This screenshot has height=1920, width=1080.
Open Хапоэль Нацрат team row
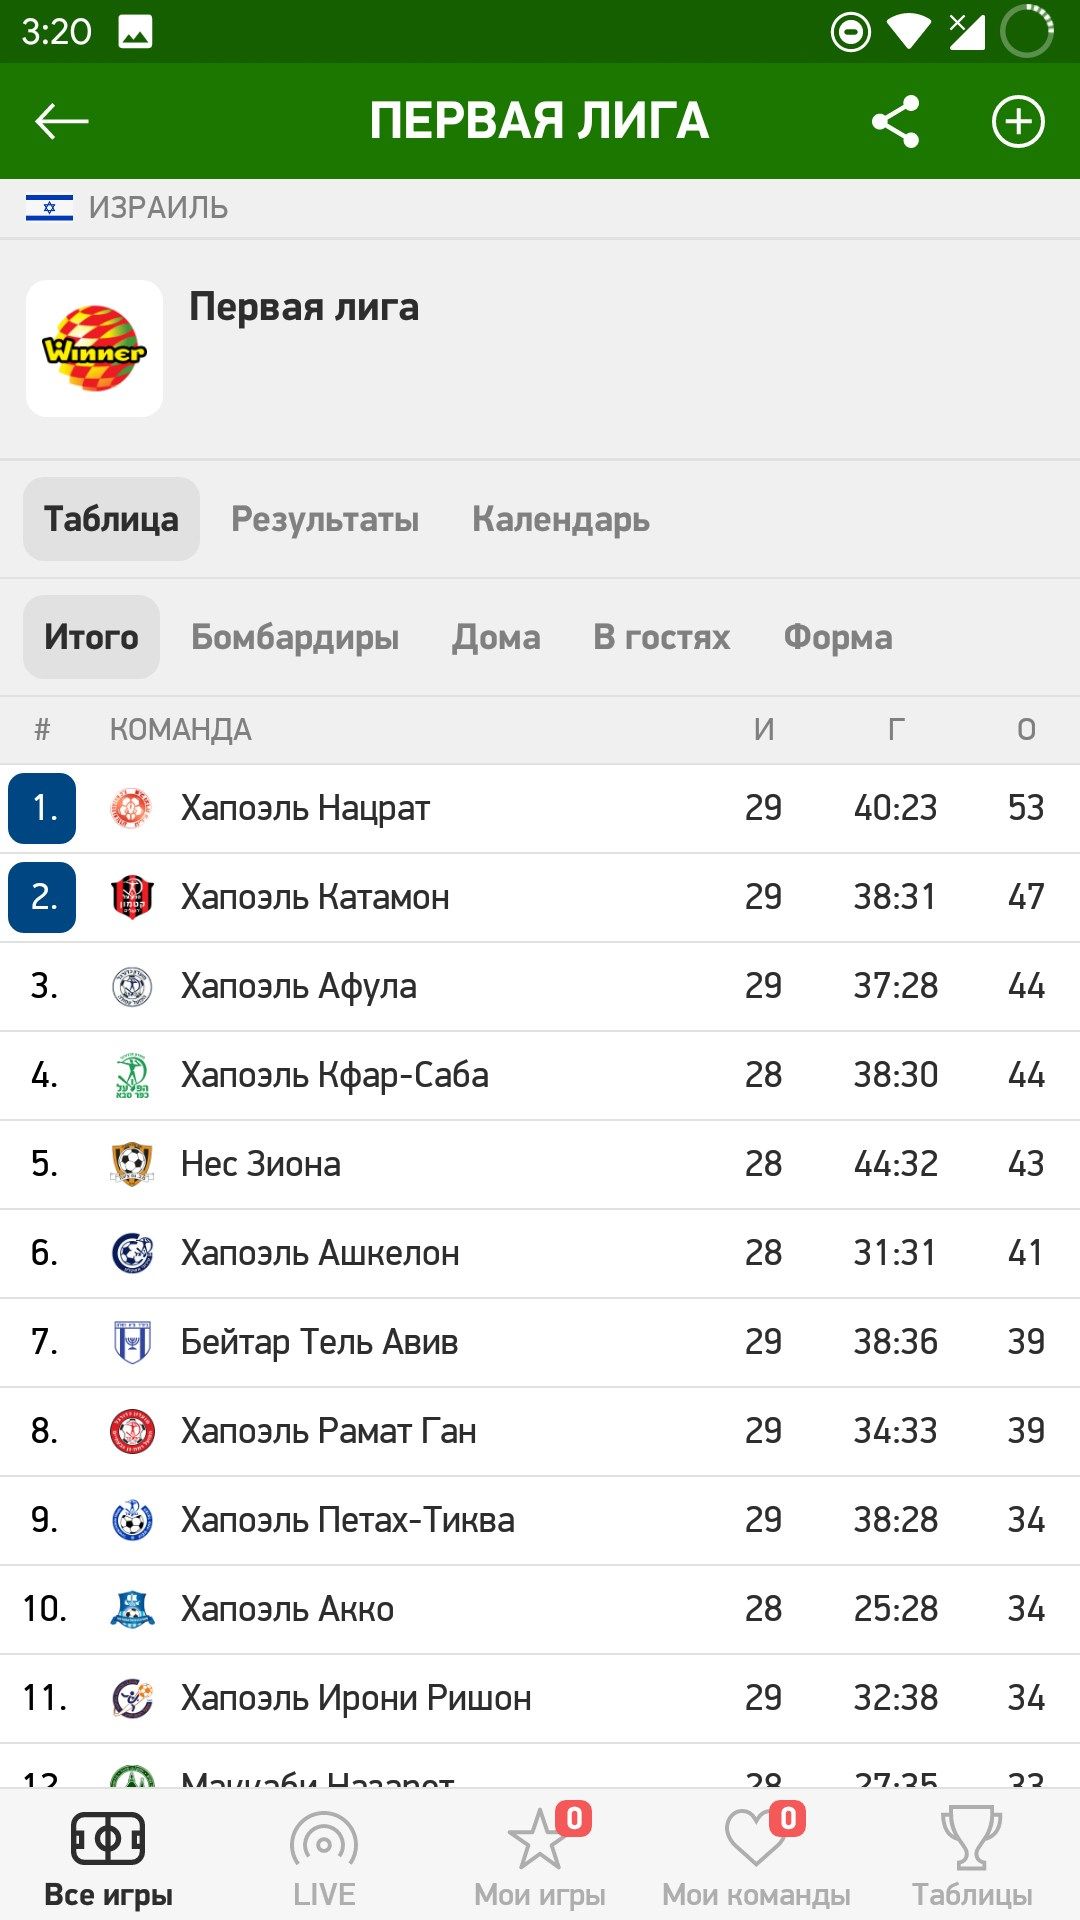(540, 808)
